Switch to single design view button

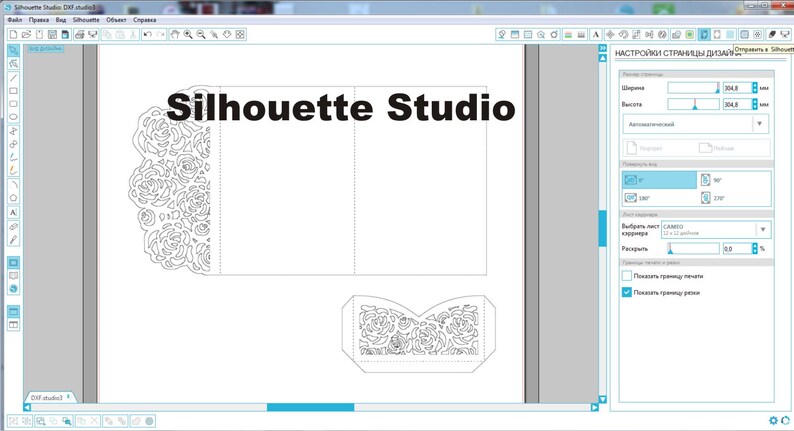14,311
